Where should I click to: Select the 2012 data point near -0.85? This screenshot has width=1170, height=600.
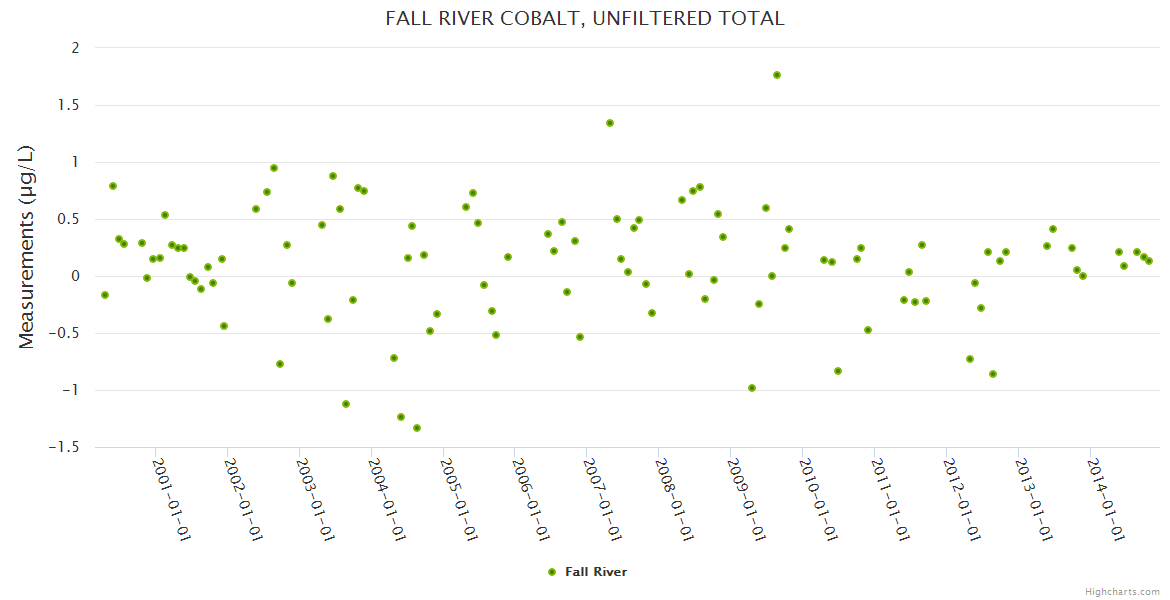tap(993, 374)
